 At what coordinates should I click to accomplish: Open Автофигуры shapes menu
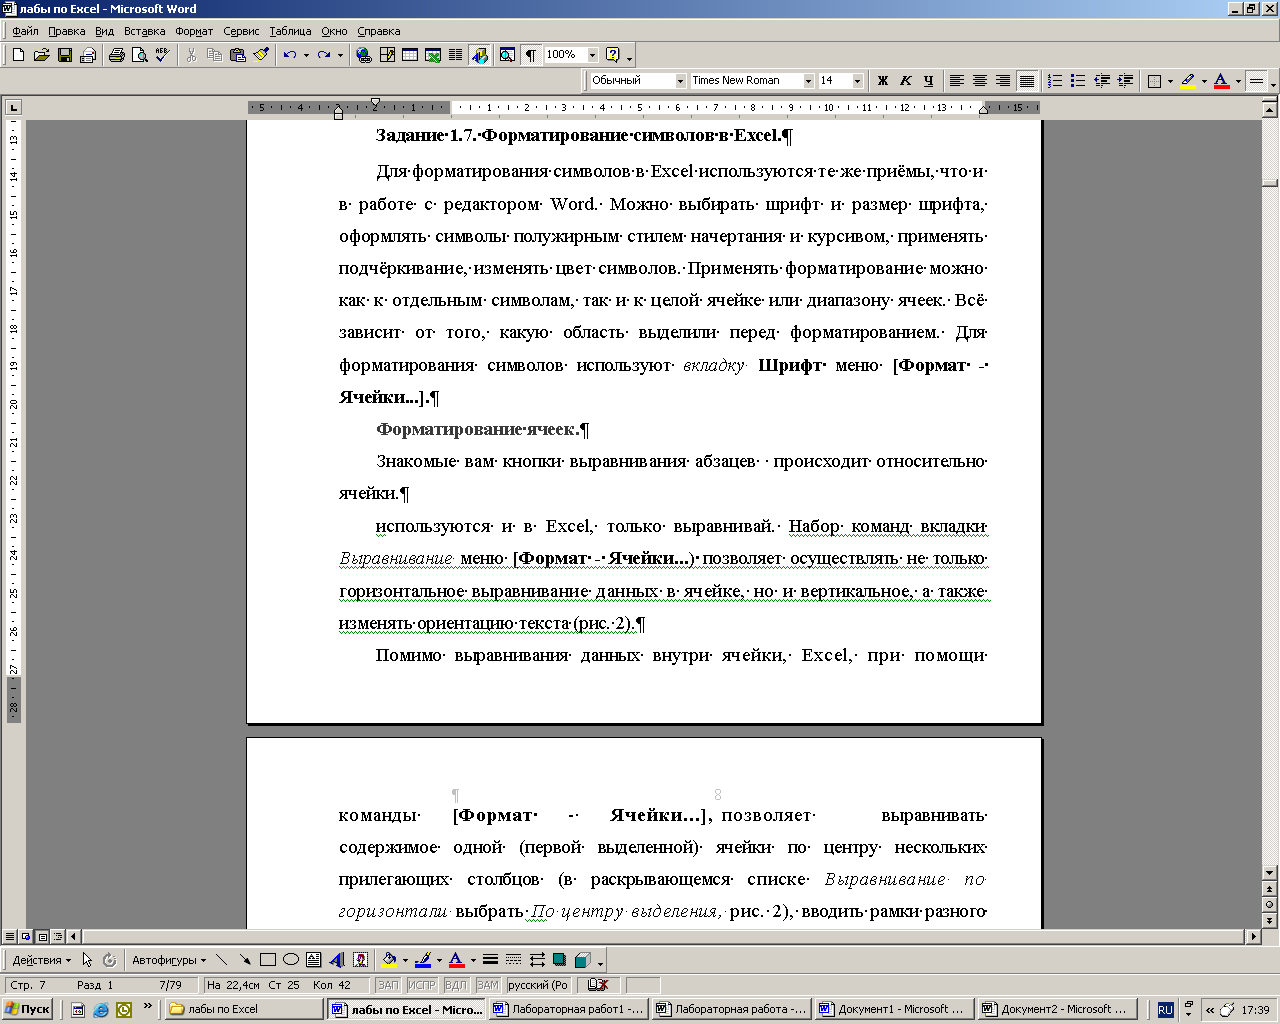pyautogui.click(x=169, y=960)
